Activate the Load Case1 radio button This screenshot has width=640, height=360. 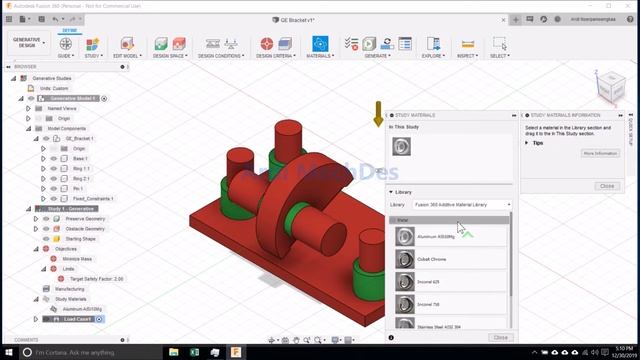pyautogui.click(x=99, y=319)
